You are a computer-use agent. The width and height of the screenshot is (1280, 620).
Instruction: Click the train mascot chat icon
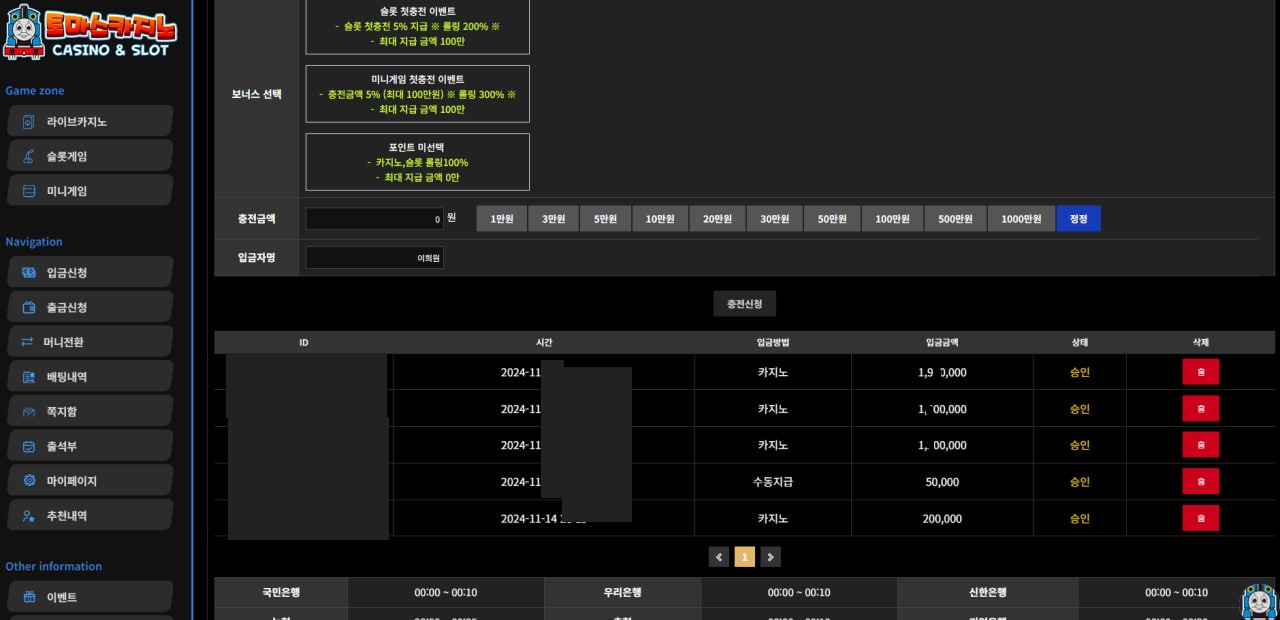tap(1258, 600)
